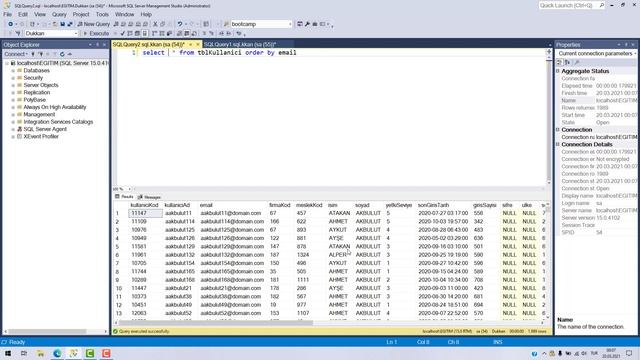
Task: Open the Window menu
Action: (x=124, y=14)
